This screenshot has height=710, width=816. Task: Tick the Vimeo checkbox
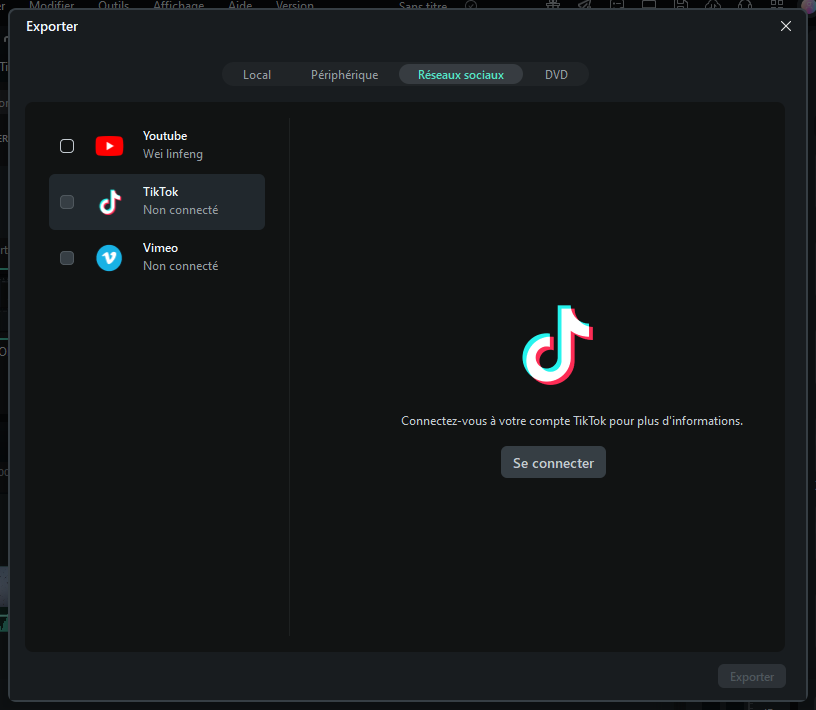[67, 258]
